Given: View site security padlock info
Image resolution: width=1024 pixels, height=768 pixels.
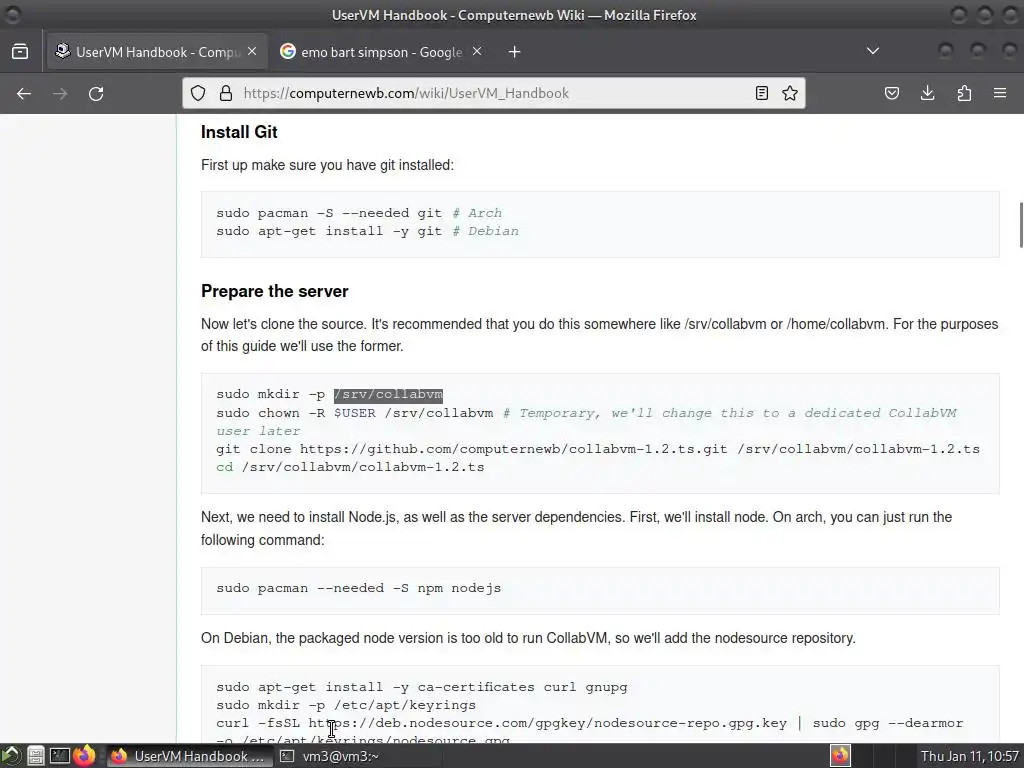Looking at the screenshot, I should coord(226,93).
